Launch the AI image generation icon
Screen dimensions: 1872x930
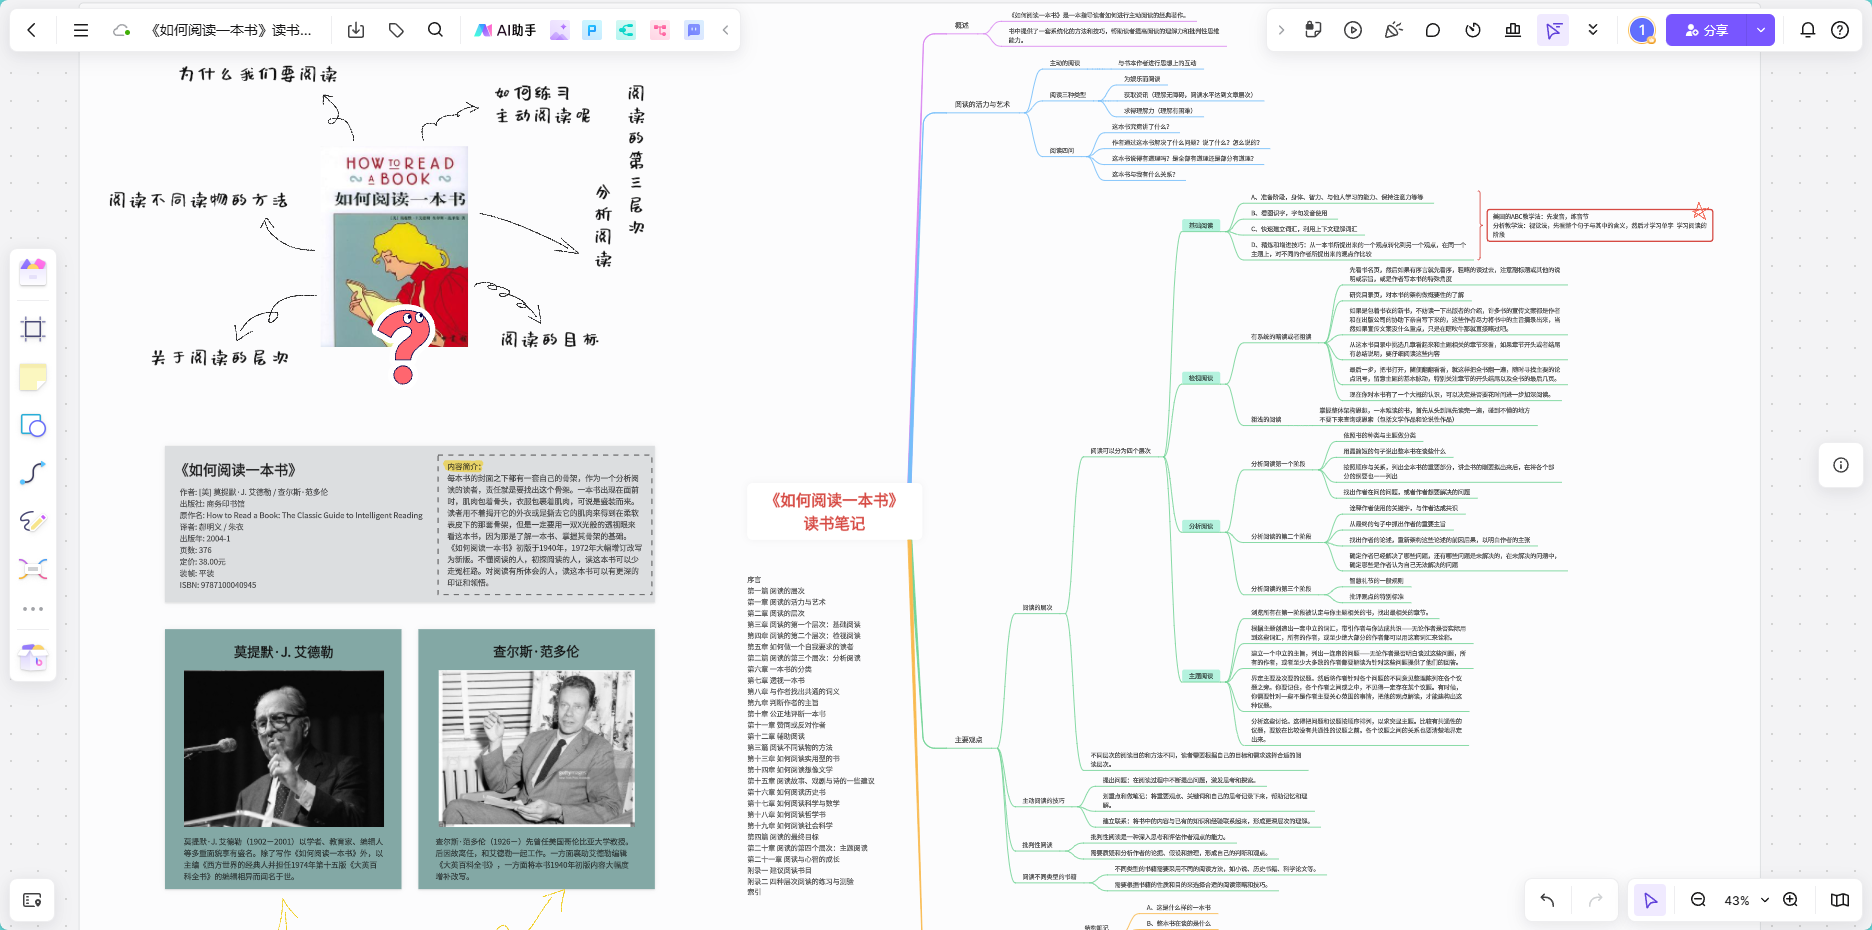point(559,30)
